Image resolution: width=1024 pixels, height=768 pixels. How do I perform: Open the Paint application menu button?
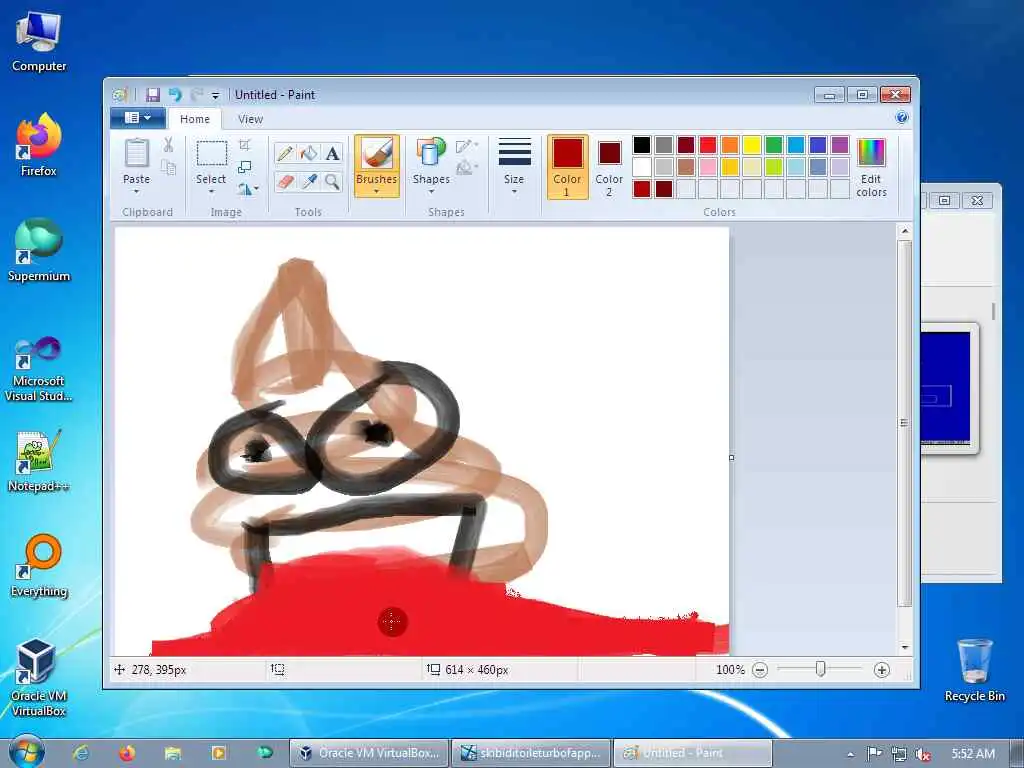pyautogui.click(x=136, y=118)
